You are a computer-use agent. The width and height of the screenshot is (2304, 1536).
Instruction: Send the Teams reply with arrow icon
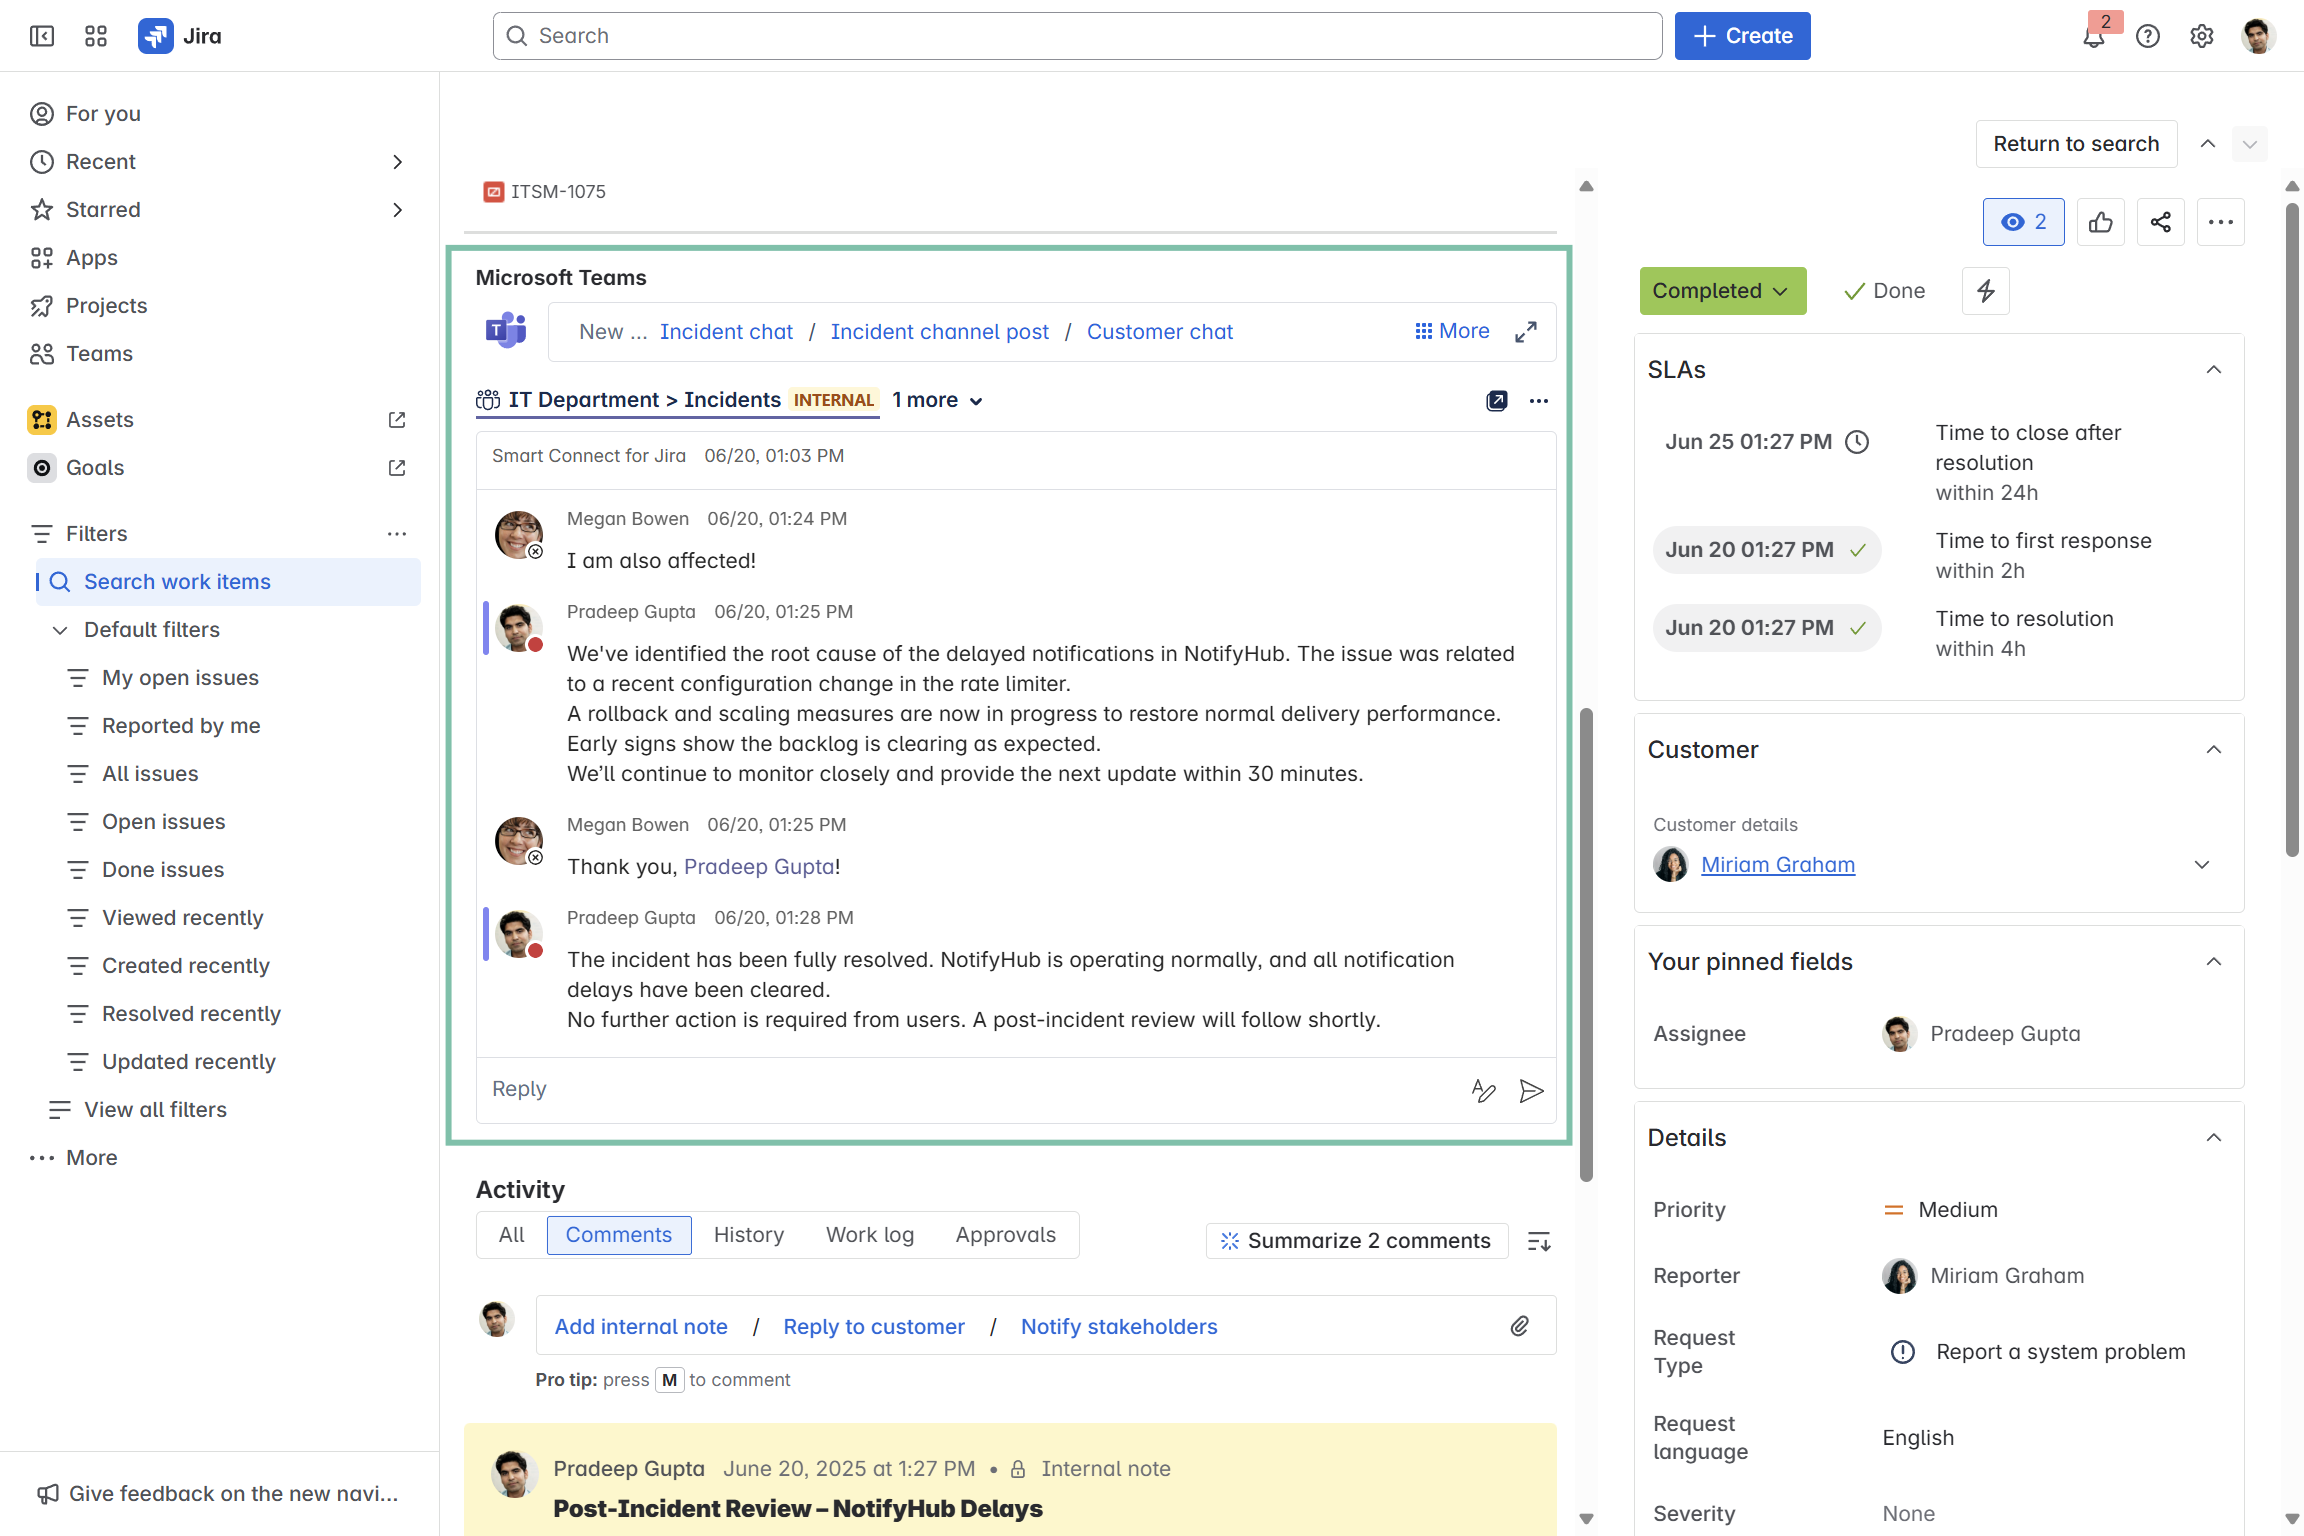1531,1090
